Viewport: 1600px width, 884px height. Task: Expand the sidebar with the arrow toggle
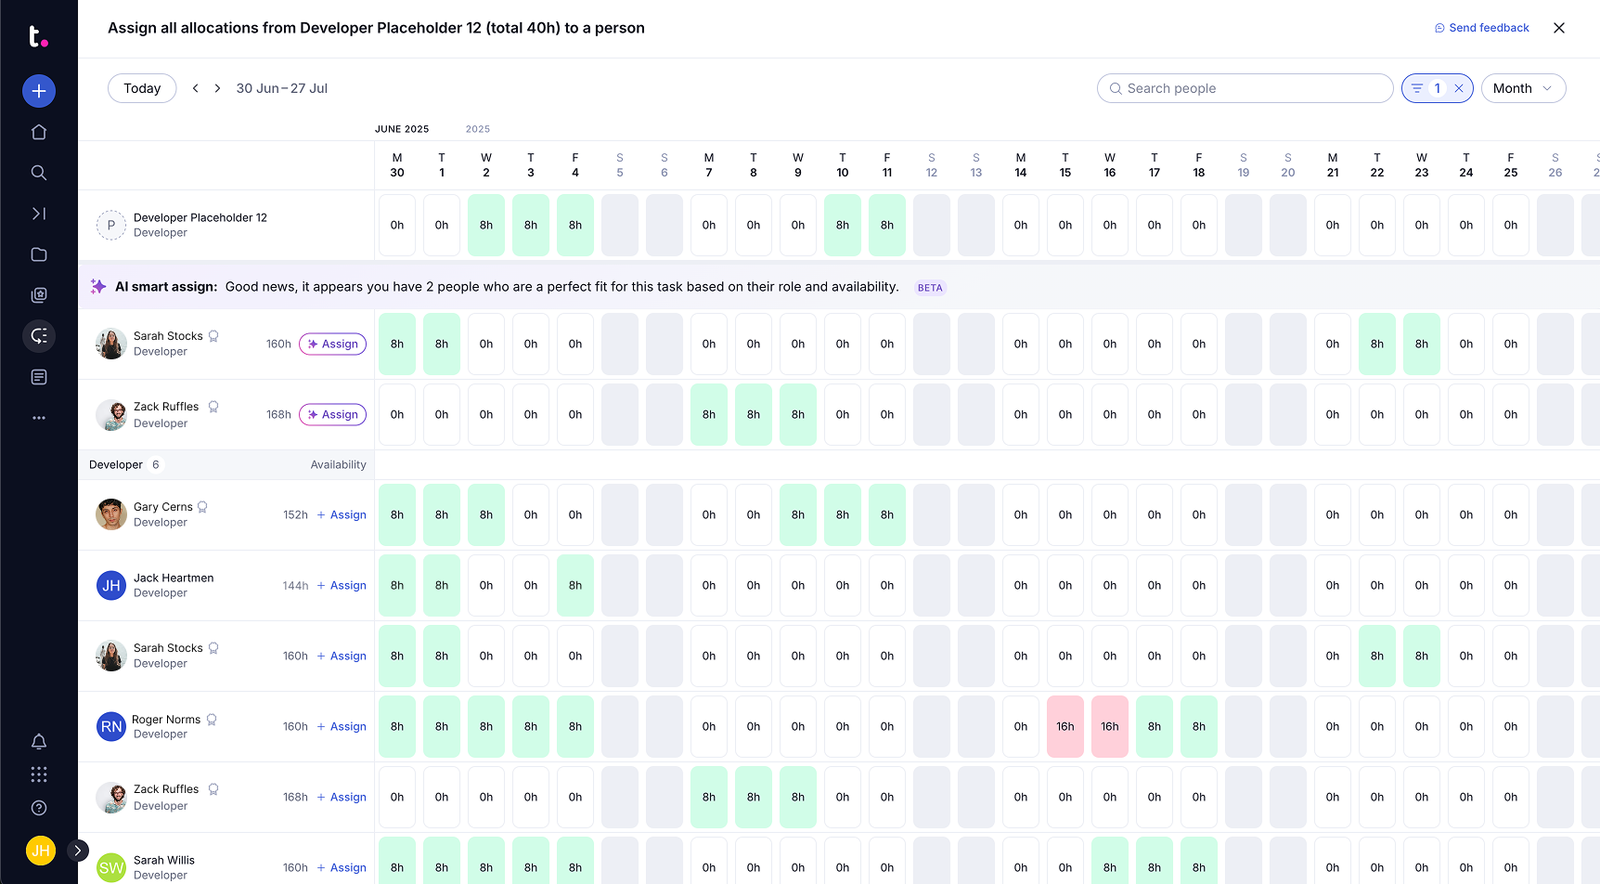78,851
